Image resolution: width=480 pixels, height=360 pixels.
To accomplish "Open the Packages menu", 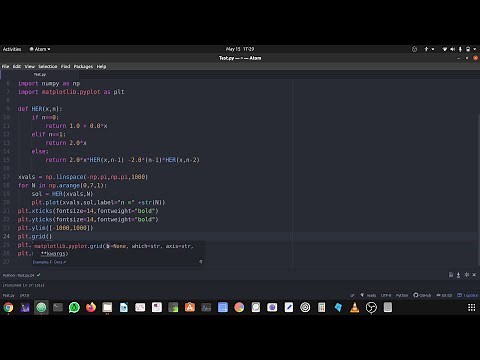I will click(x=83, y=66).
